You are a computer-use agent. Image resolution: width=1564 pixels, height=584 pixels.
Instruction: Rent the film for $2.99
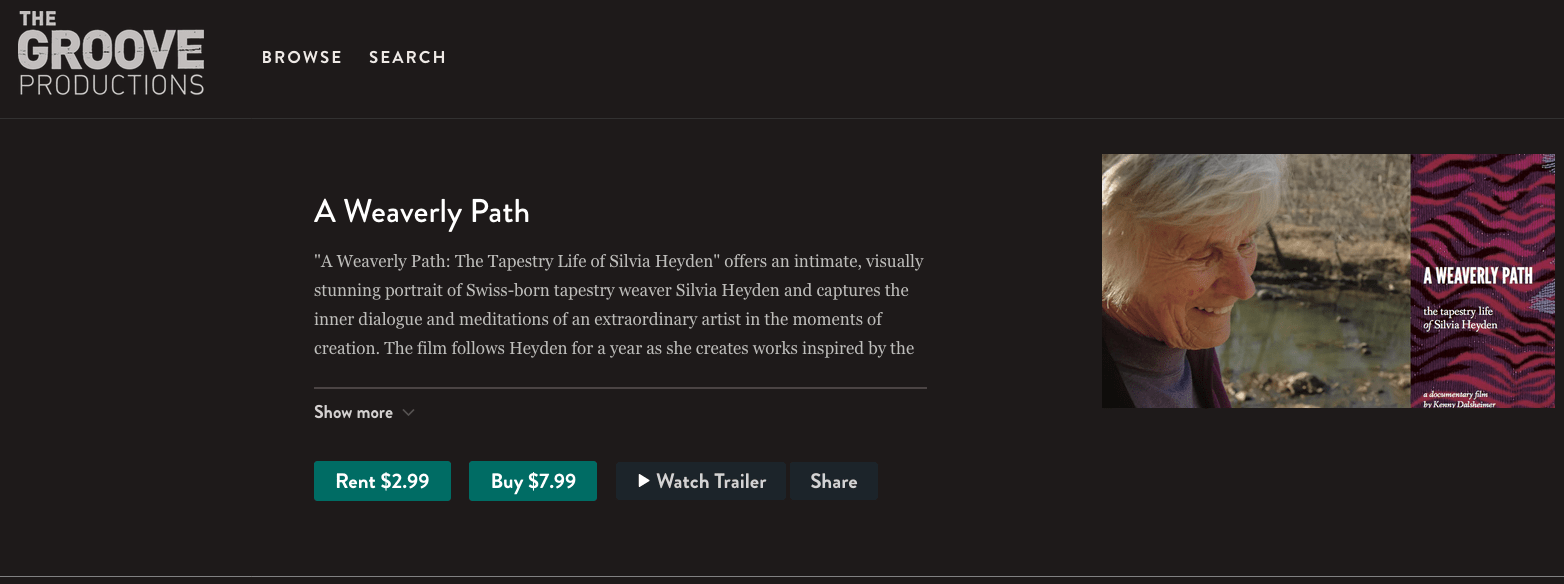coord(382,481)
